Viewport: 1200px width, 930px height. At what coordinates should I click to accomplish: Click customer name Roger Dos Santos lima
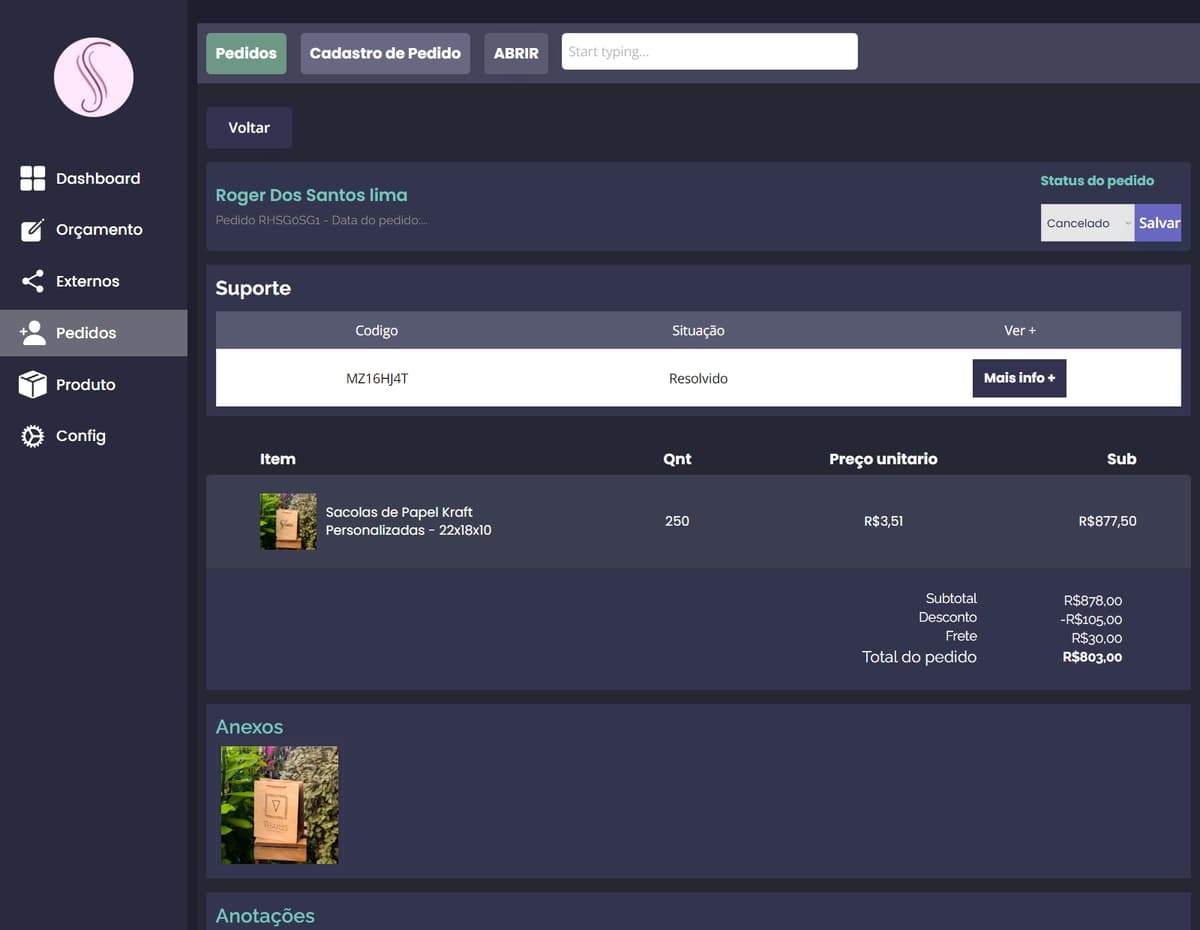311,195
